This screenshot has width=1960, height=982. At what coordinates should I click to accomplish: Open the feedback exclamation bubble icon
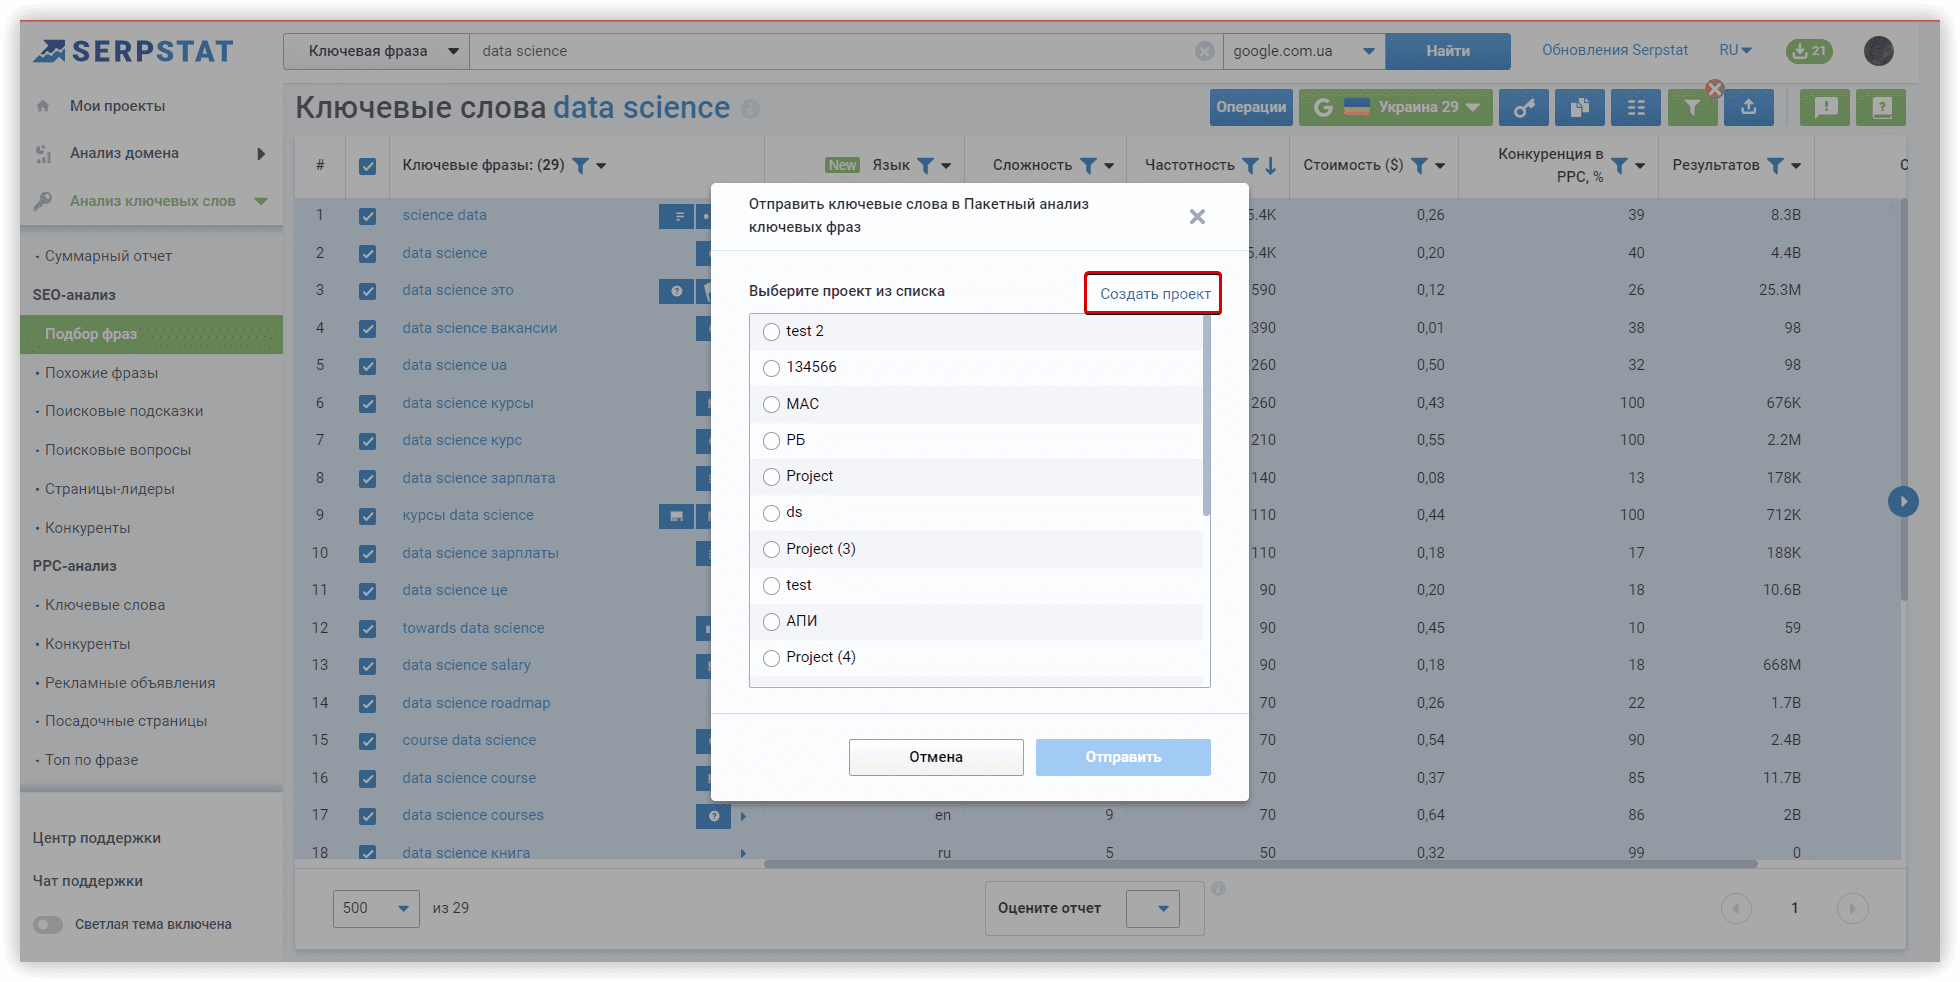1825,108
